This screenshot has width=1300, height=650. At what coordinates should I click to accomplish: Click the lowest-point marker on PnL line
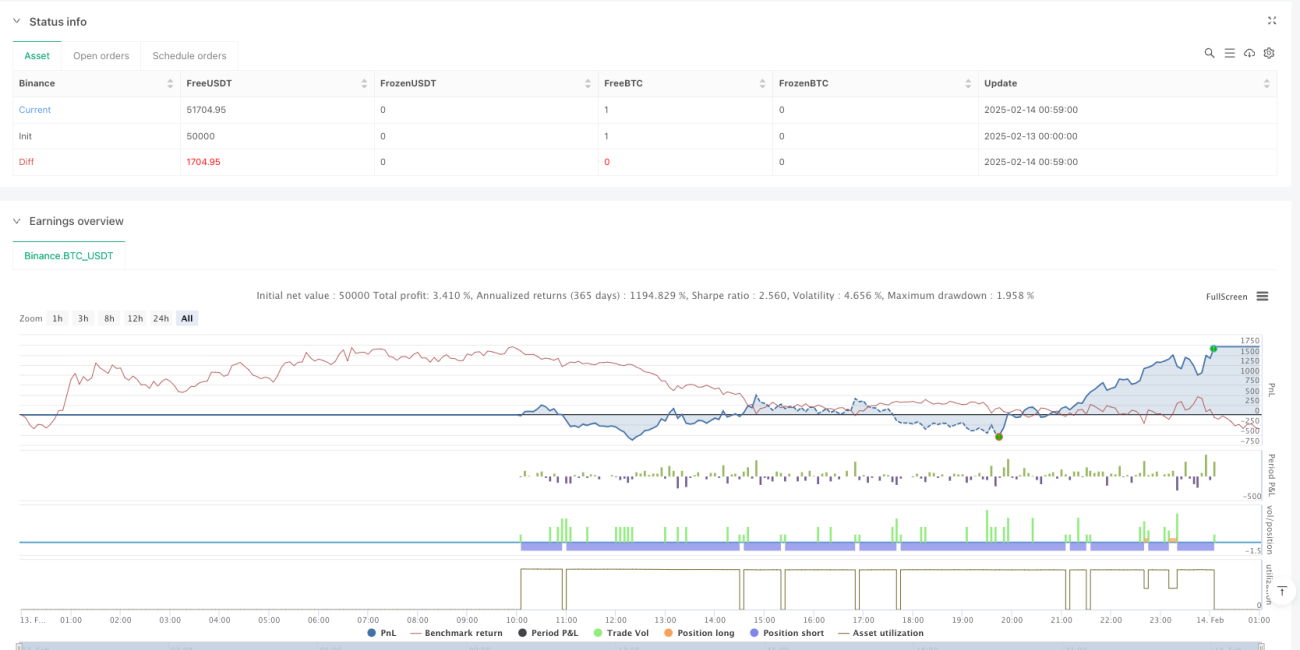(x=999, y=436)
